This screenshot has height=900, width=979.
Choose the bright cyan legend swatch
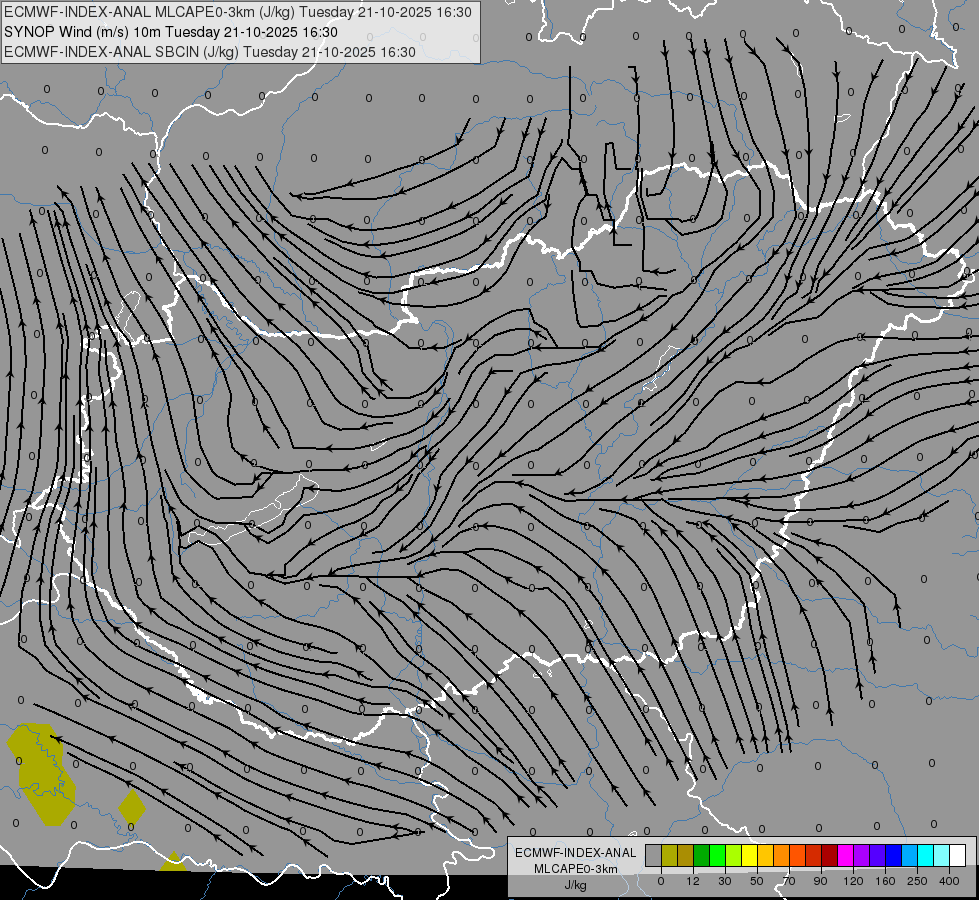(926, 855)
